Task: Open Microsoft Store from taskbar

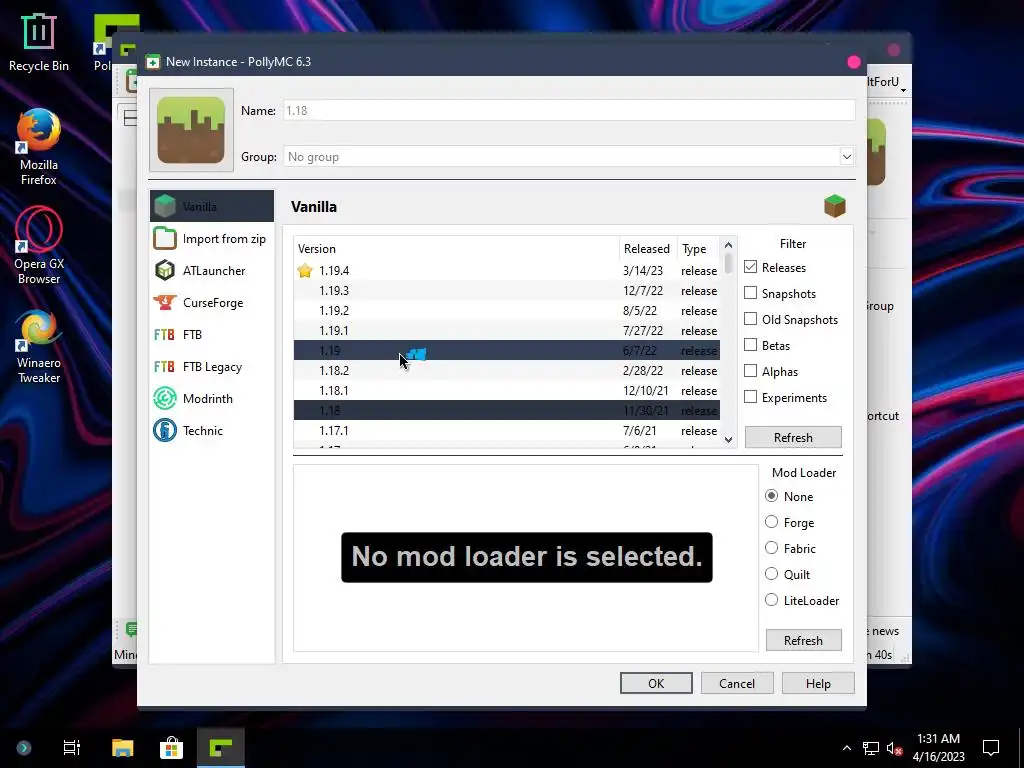Action: [x=171, y=747]
